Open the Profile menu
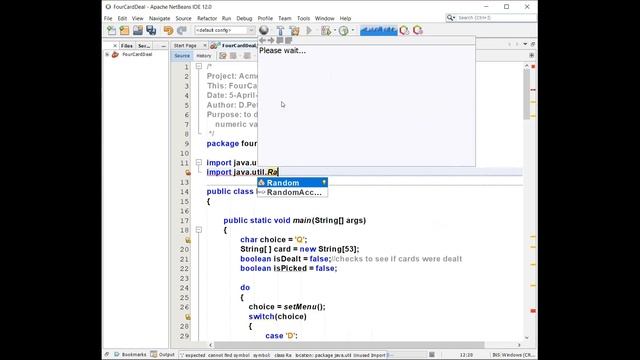Viewport: 640px width, 360px height. (x=265, y=18)
